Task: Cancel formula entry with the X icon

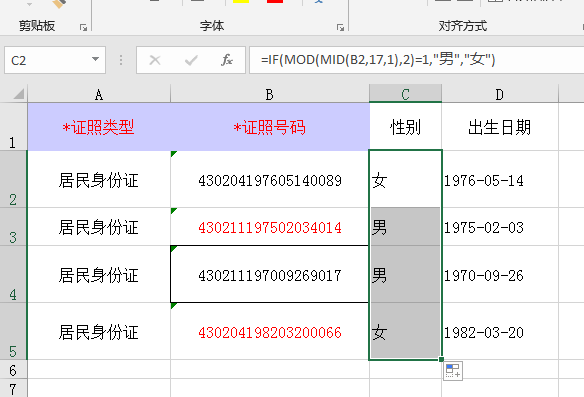Action: (155, 60)
